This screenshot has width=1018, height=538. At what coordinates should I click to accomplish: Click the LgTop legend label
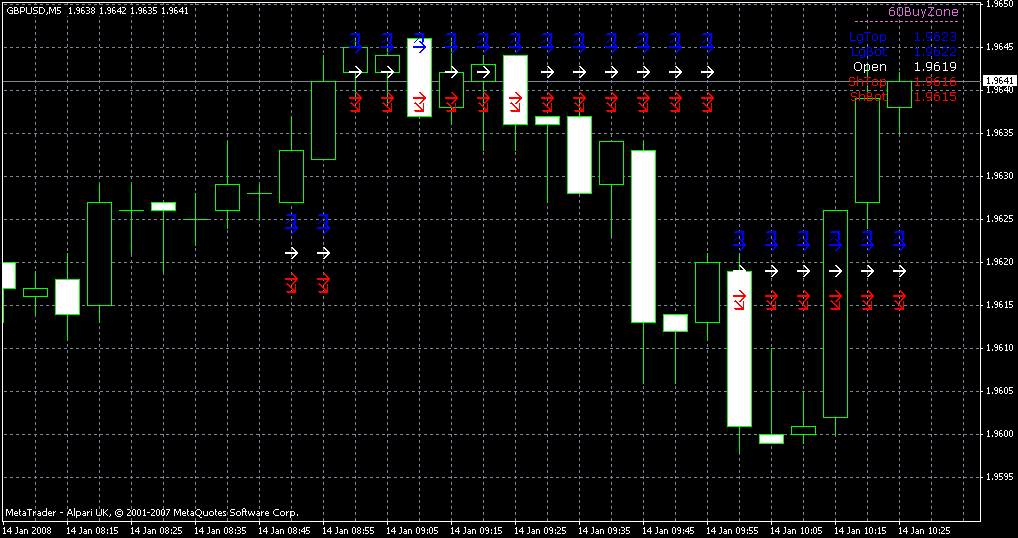pos(868,37)
